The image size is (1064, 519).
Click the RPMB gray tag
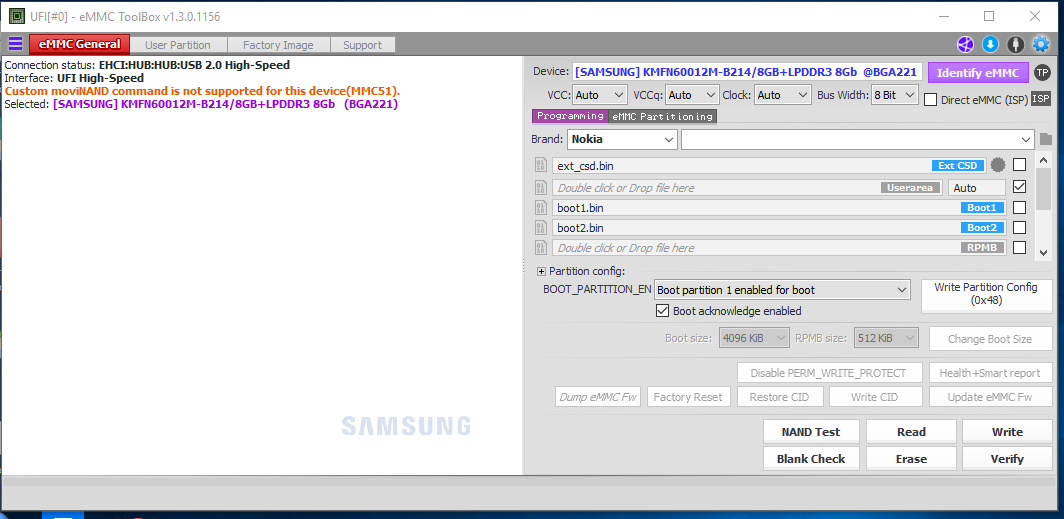click(982, 248)
